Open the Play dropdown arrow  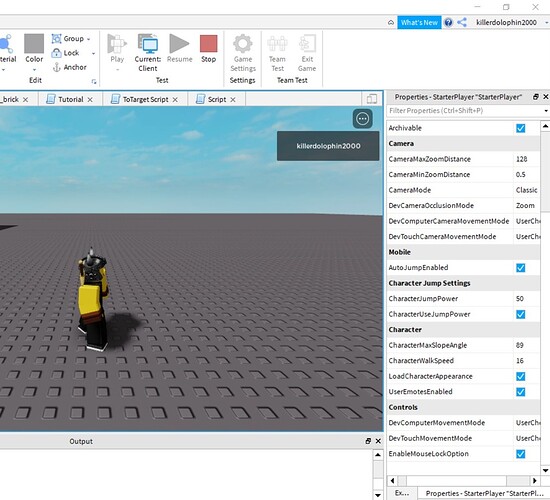tap(118, 69)
